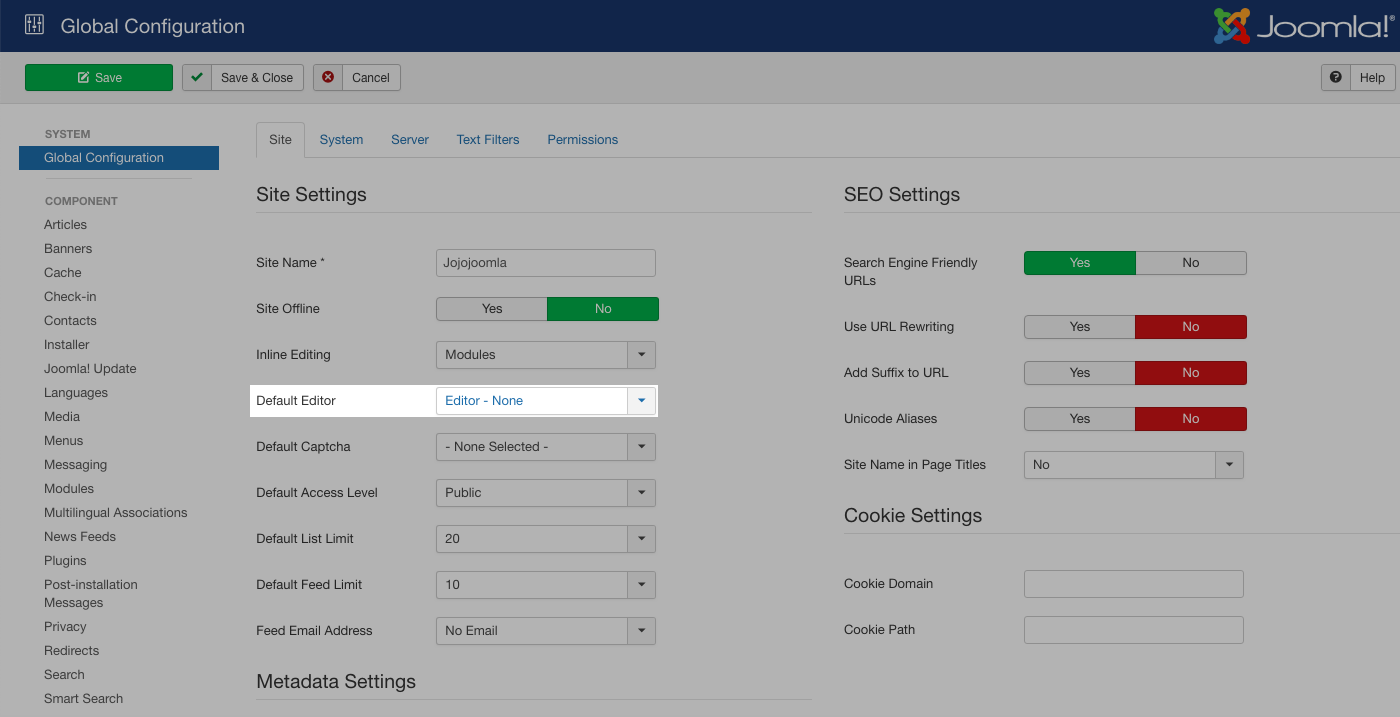Open Menus in the sidebar

pyautogui.click(x=64, y=441)
